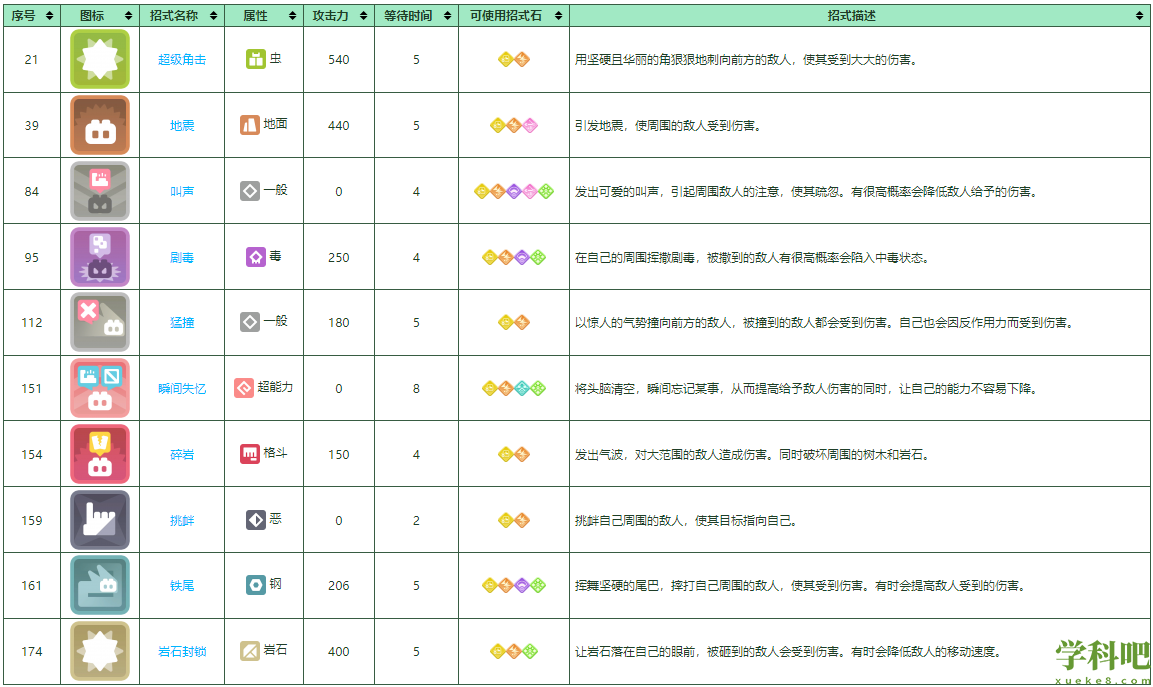Click attack power value 440
This screenshot has height=687, width=1153.
click(x=338, y=126)
